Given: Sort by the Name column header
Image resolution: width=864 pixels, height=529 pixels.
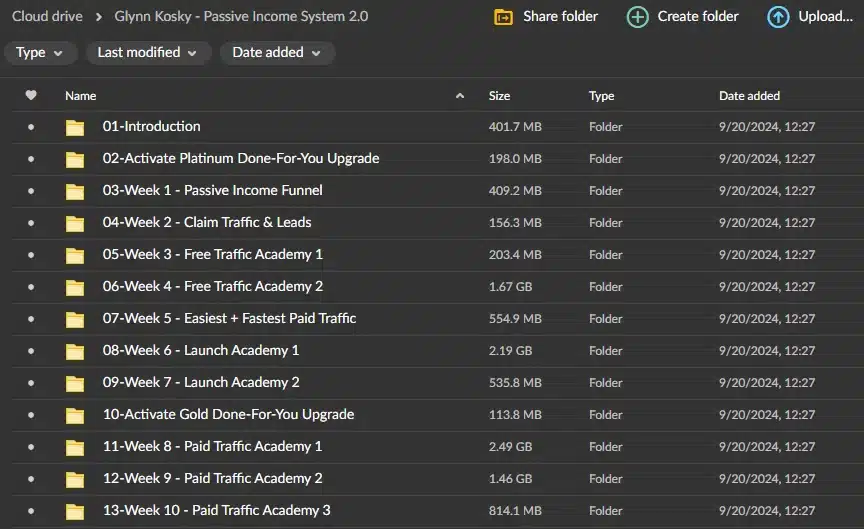Looking at the screenshot, I should click(80, 96).
